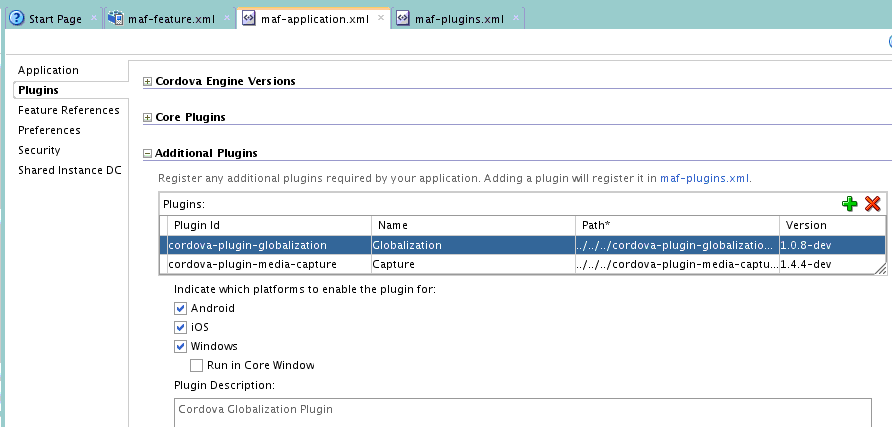Click the Plugin Id column header

(270, 225)
